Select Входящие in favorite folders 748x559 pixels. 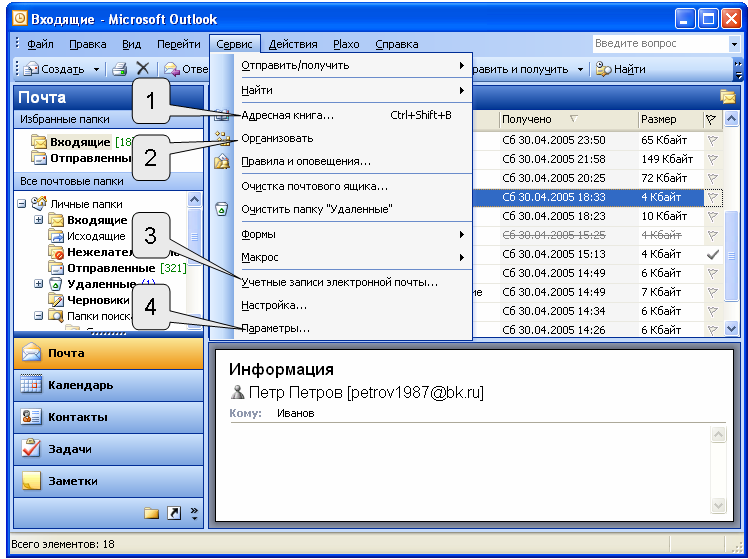(80, 142)
